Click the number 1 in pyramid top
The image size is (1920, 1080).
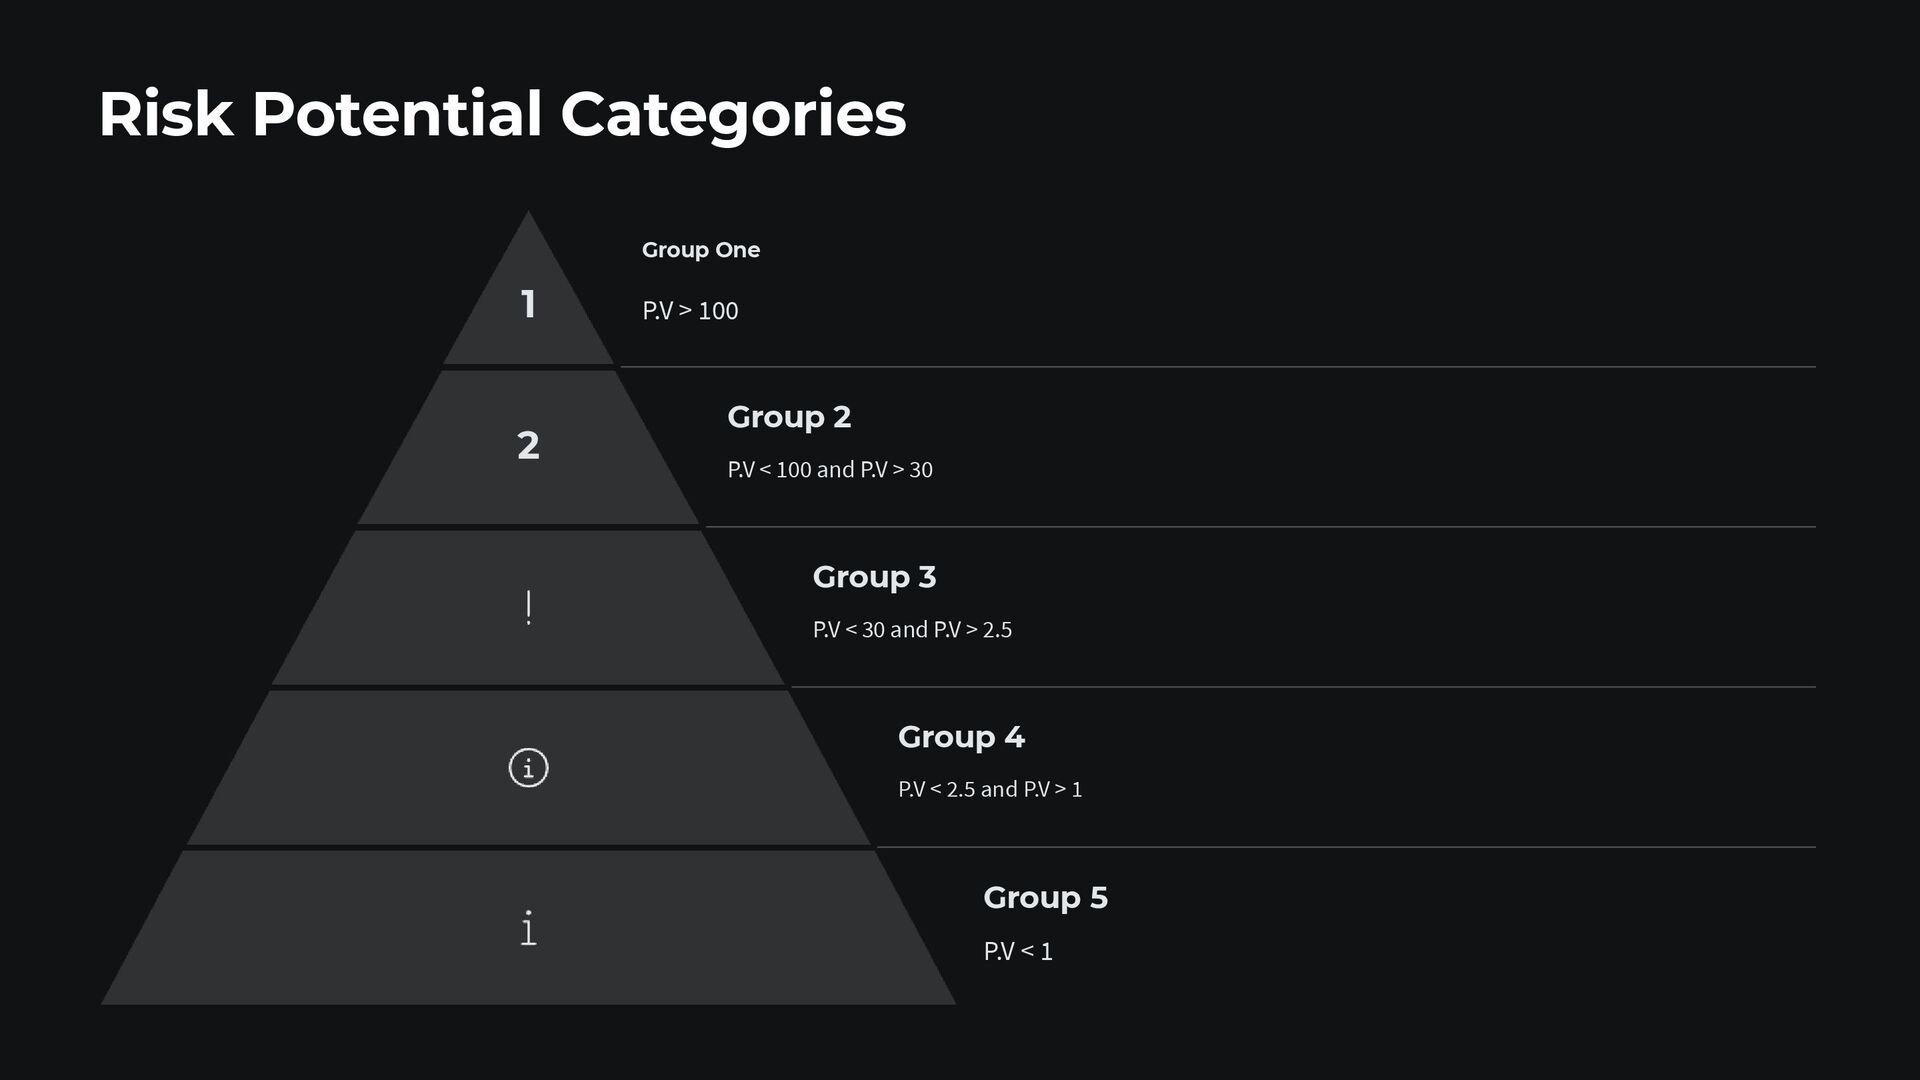(x=528, y=304)
